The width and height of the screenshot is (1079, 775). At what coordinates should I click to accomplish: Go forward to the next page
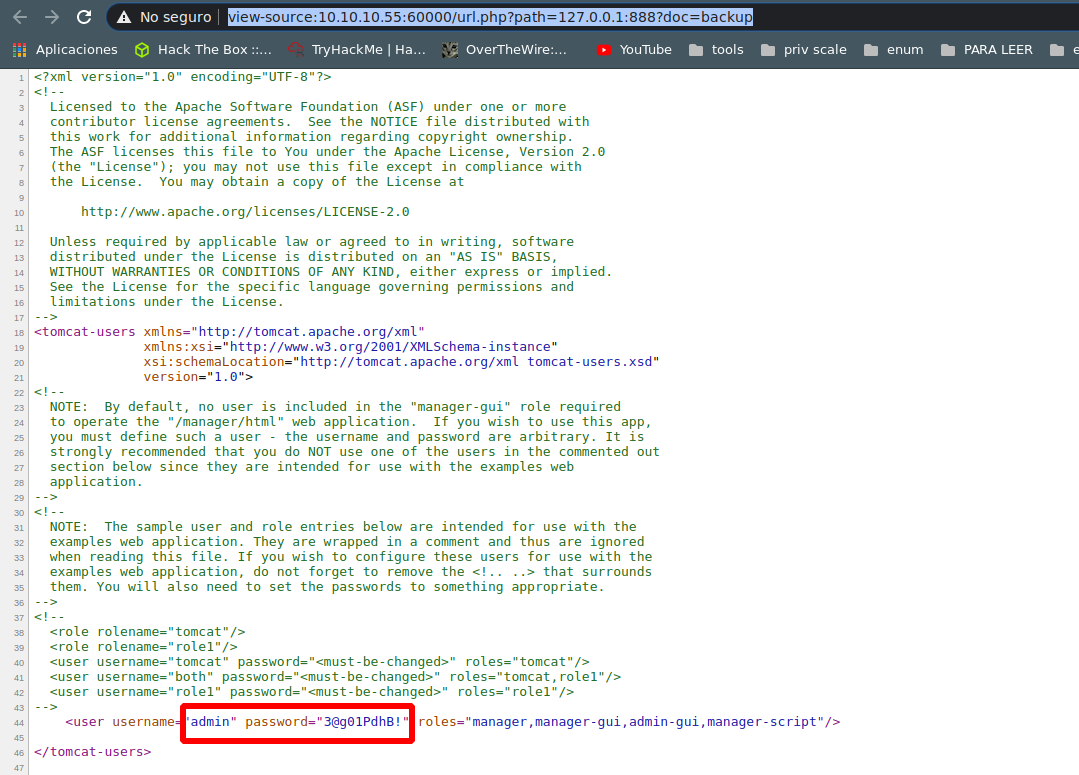(x=52, y=17)
